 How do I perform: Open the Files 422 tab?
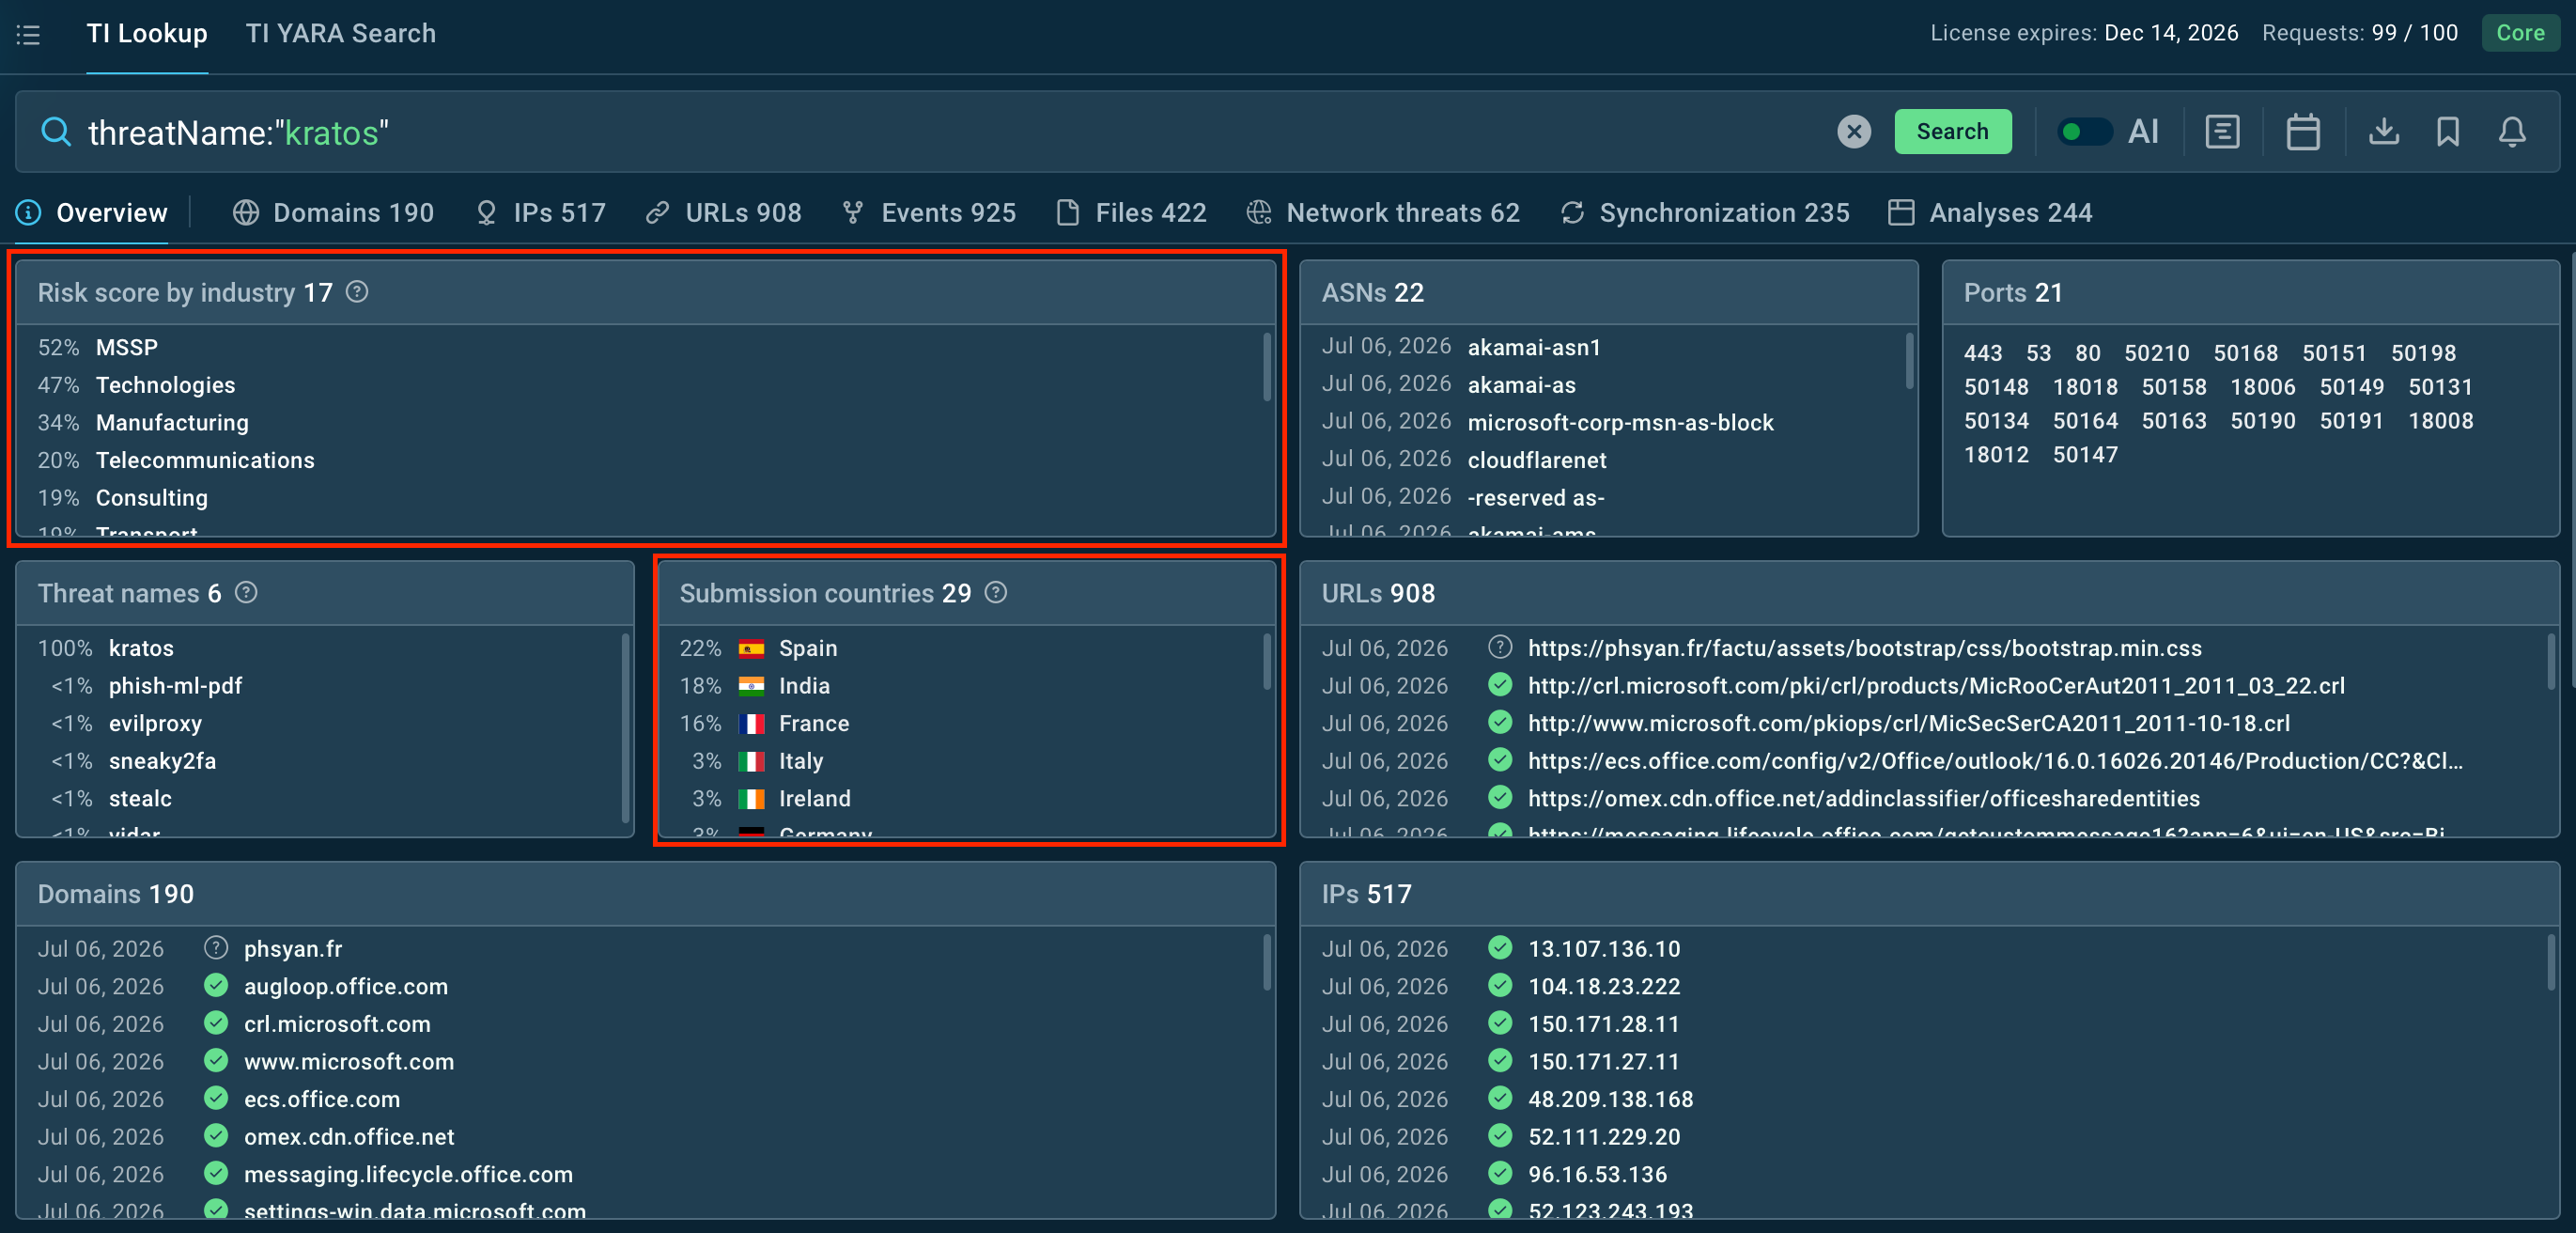[x=1132, y=213]
